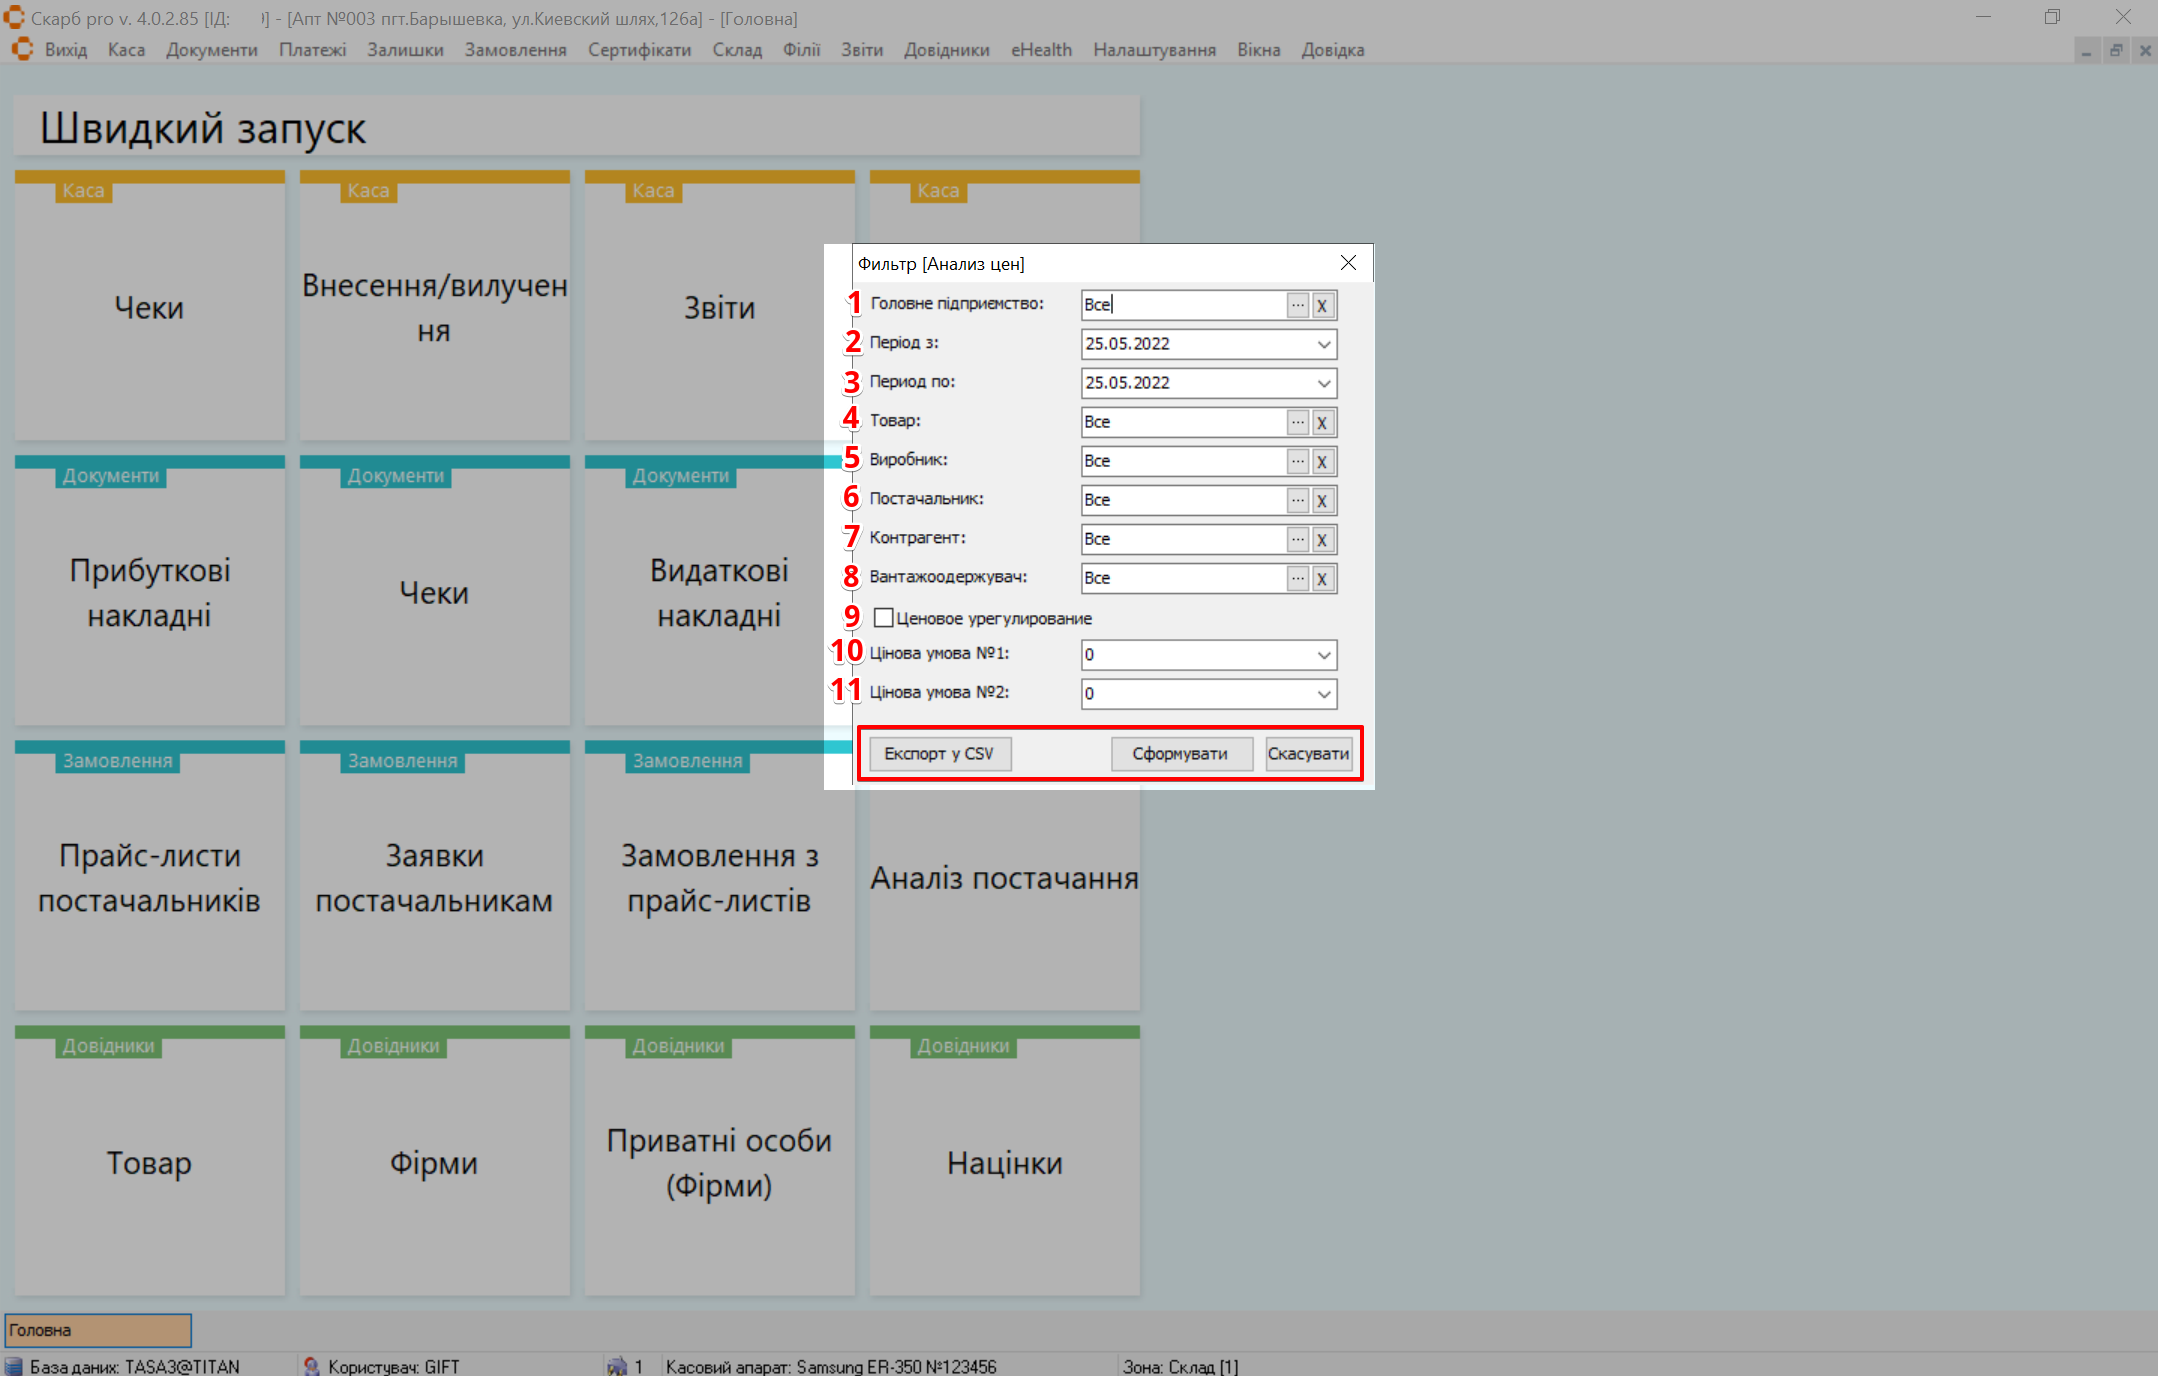
Task: Clear Контрагент field using X button
Action: pos(1322,539)
